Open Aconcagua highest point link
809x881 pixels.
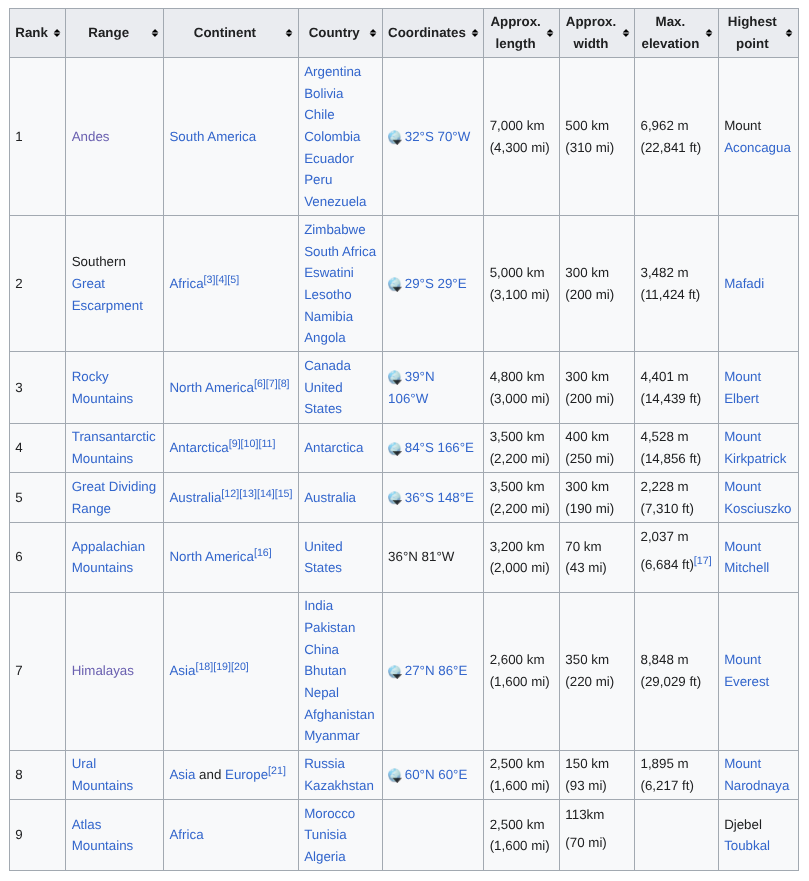pos(757,148)
